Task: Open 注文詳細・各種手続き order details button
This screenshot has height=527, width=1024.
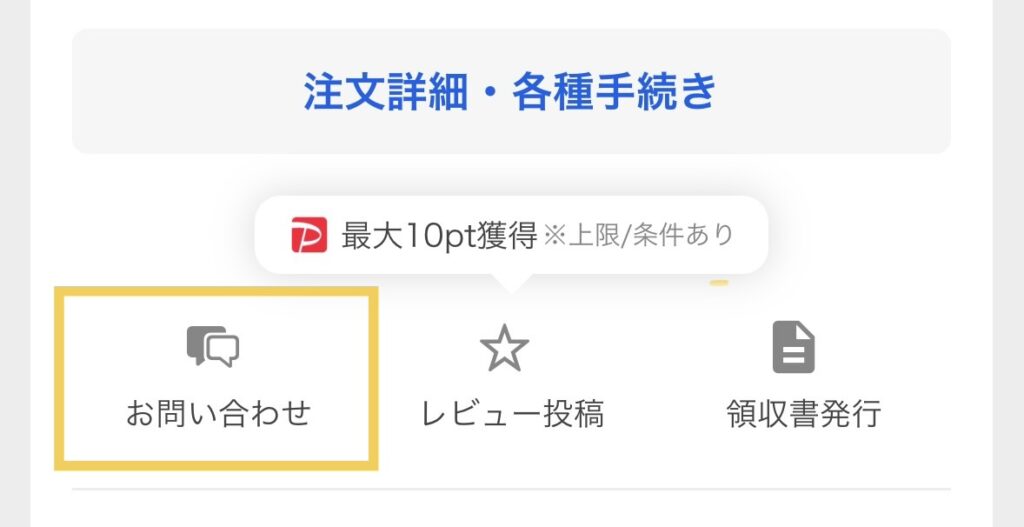Action: (511, 91)
